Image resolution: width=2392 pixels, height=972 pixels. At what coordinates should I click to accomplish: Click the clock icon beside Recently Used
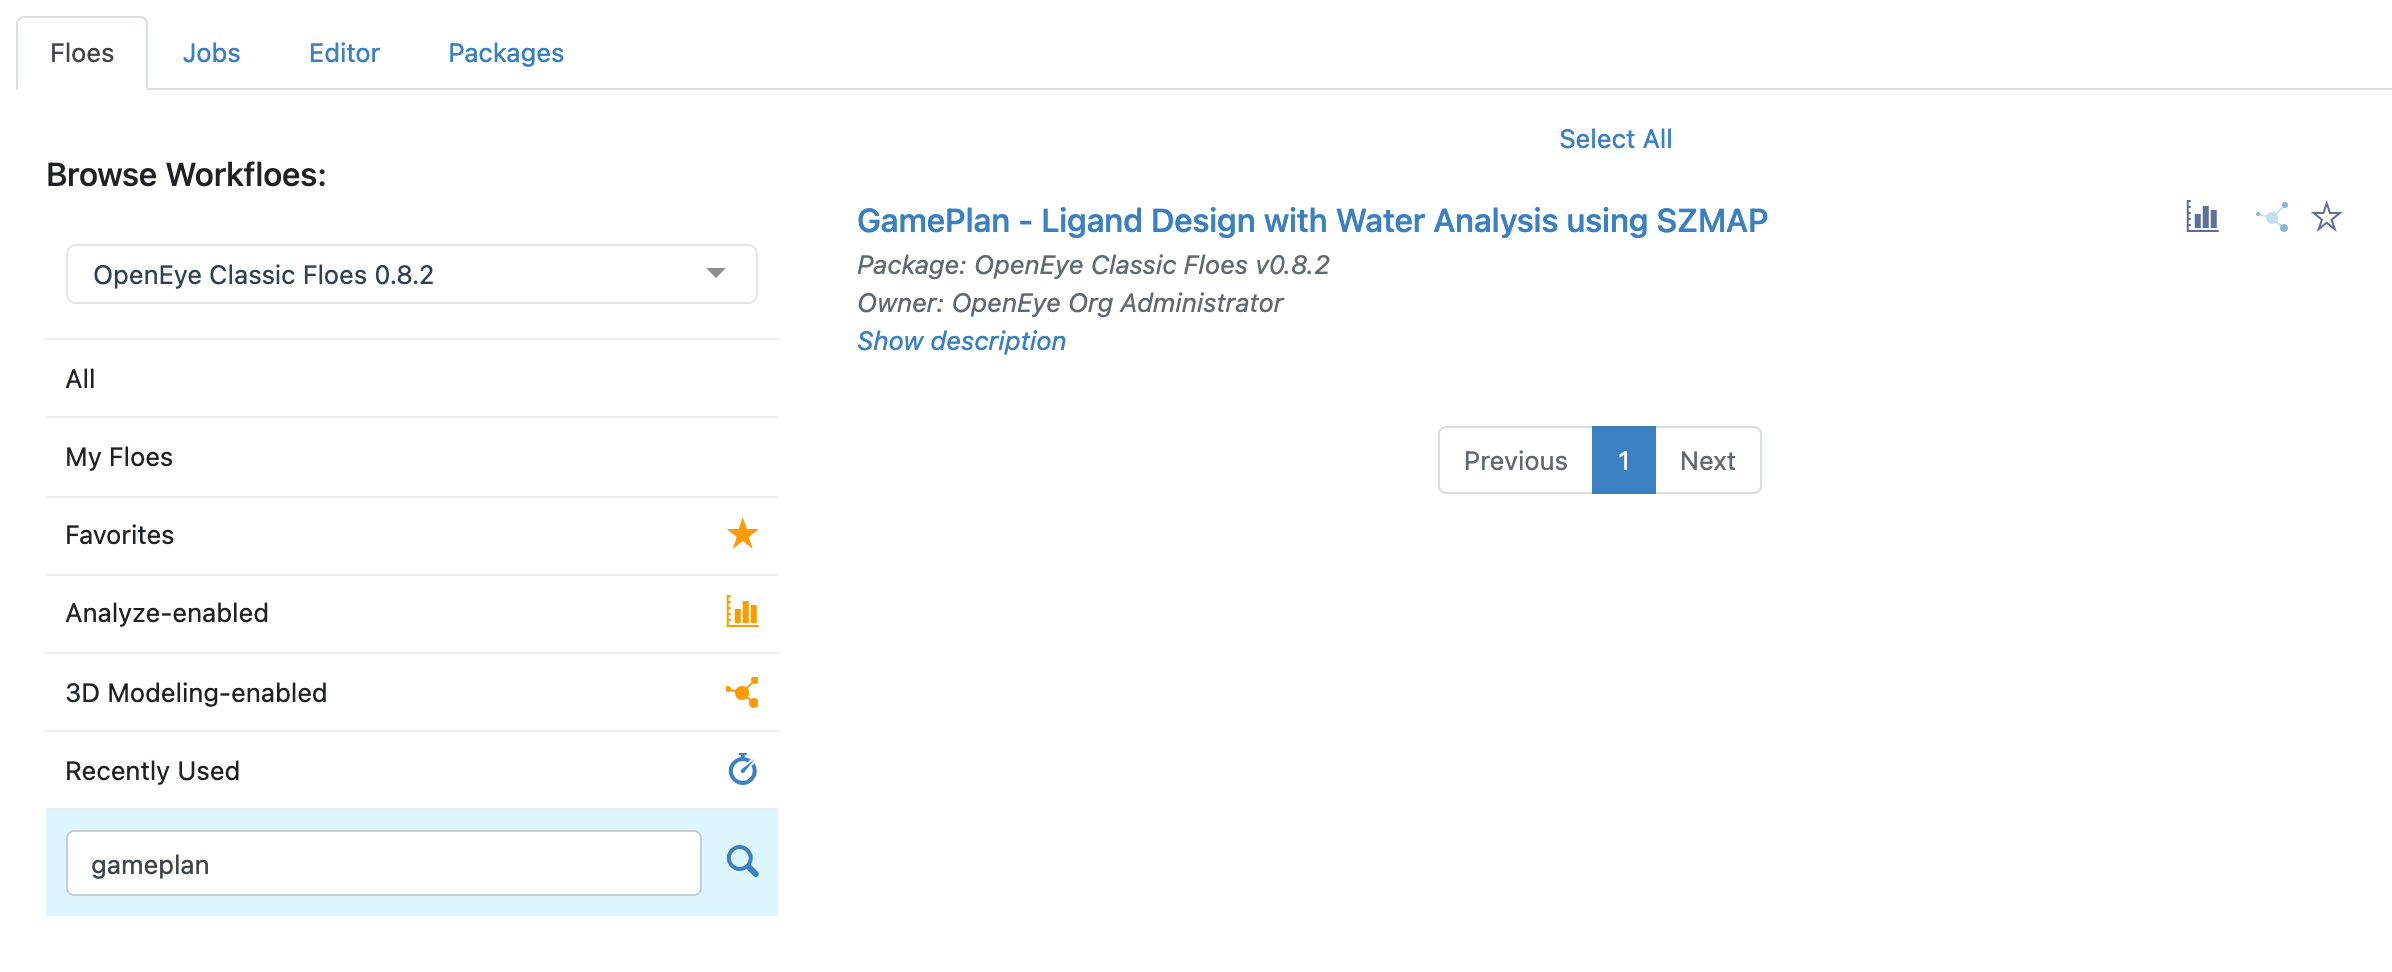pyautogui.click(x=742, y=769)
